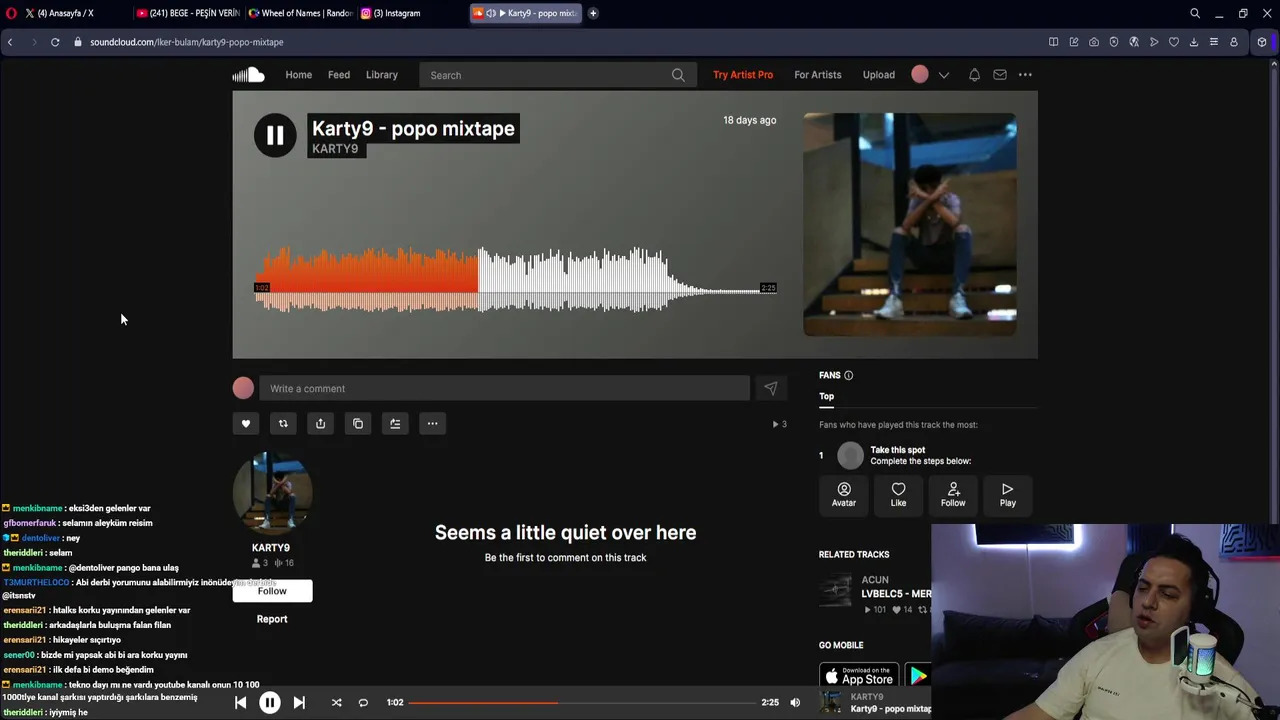Open the browser downloads icon
This screenshot has width=1280, height=720.
(1194, 42)
